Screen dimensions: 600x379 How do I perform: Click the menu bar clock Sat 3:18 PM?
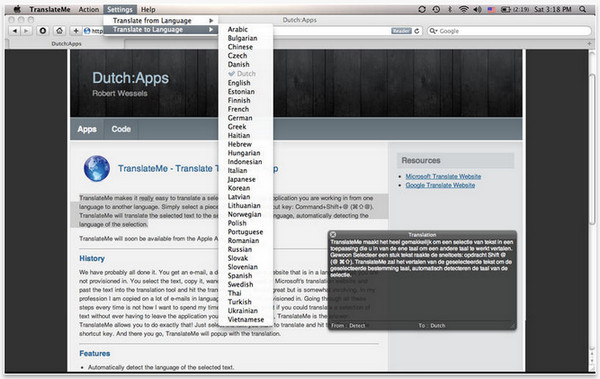tap(553, 9)
